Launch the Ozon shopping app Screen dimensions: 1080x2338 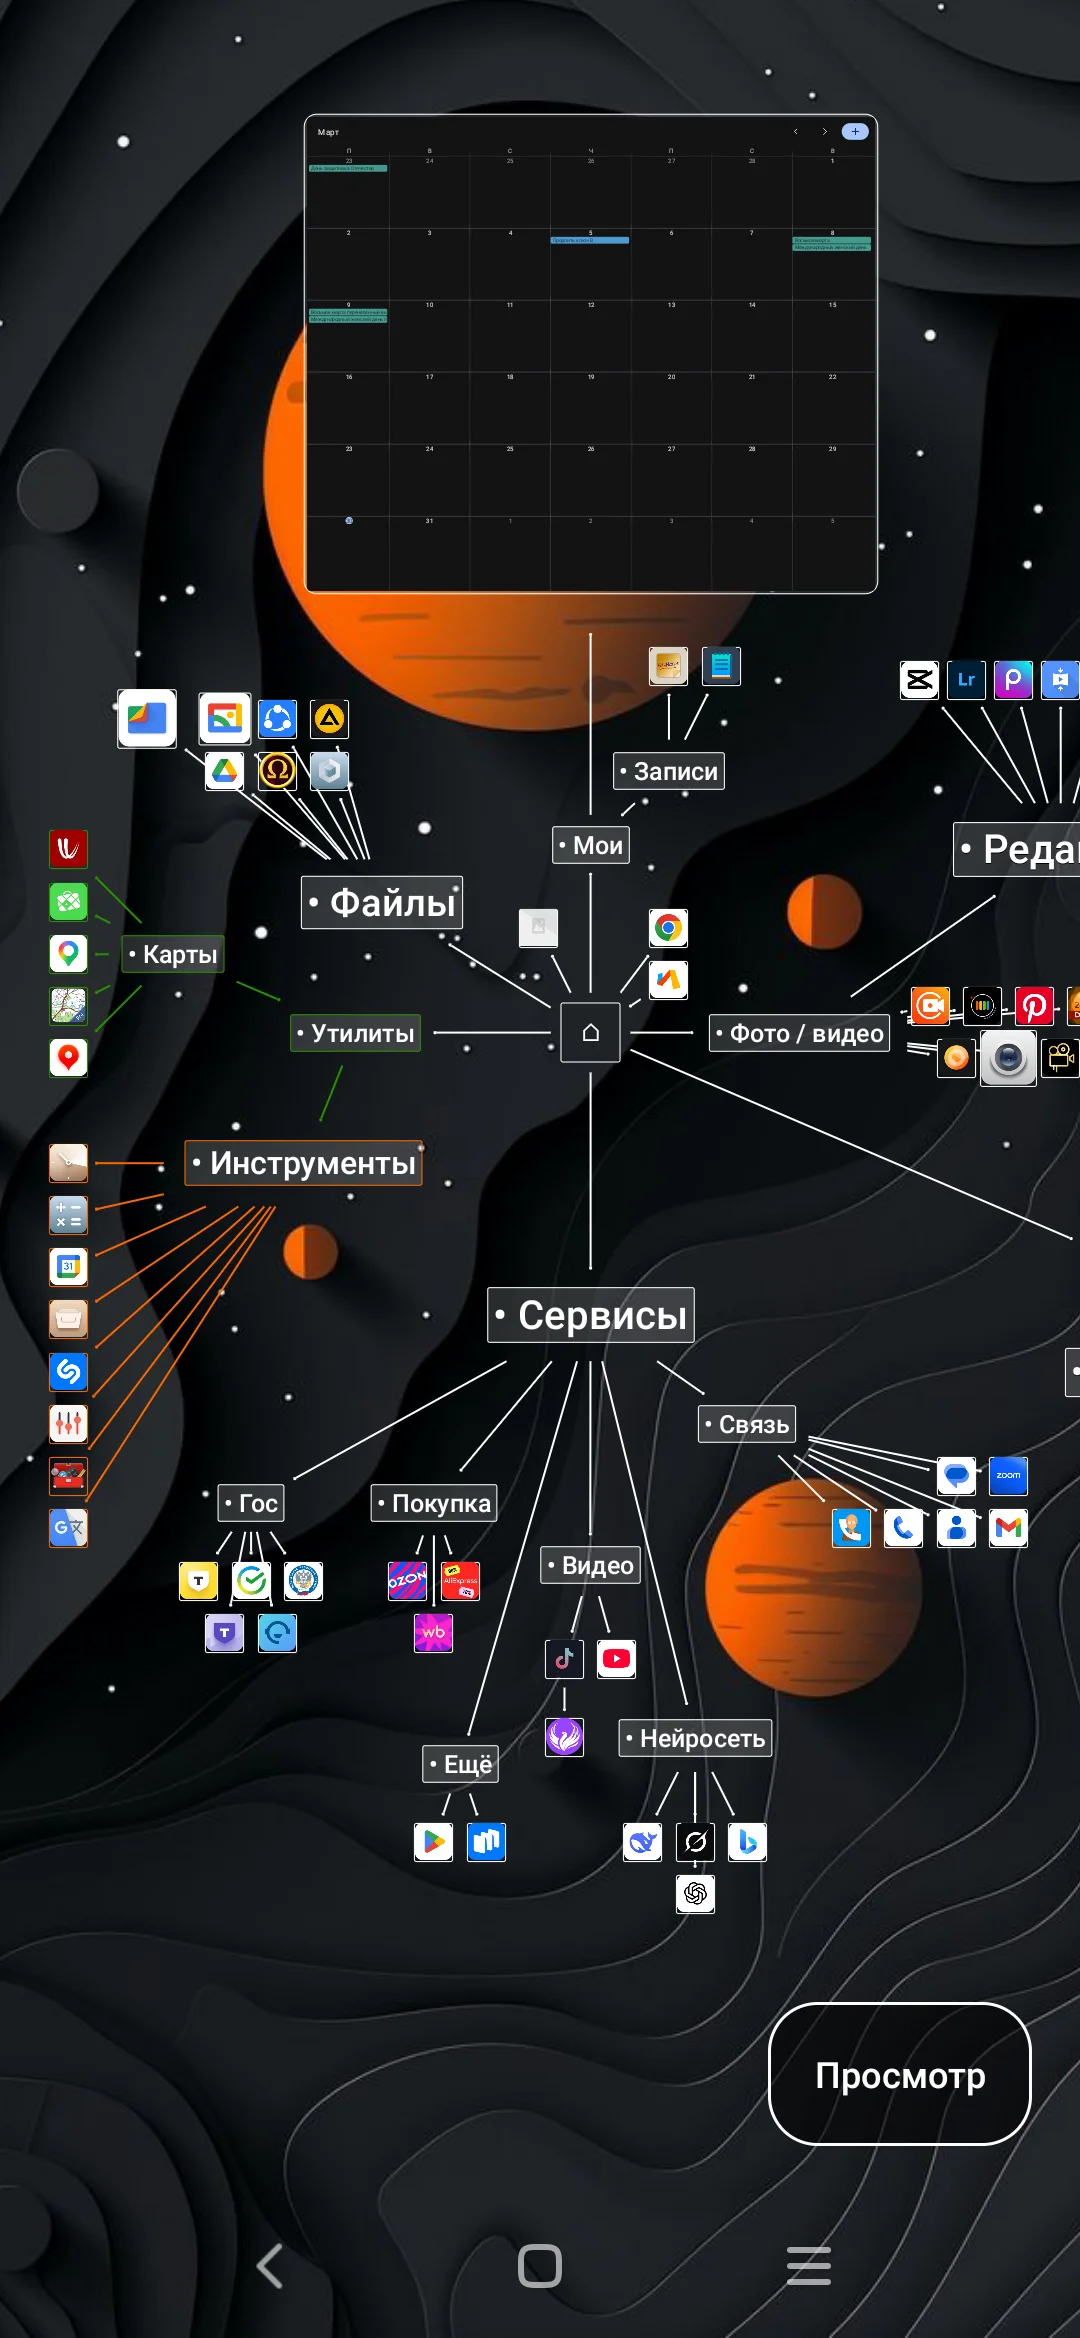[407, 1581]
